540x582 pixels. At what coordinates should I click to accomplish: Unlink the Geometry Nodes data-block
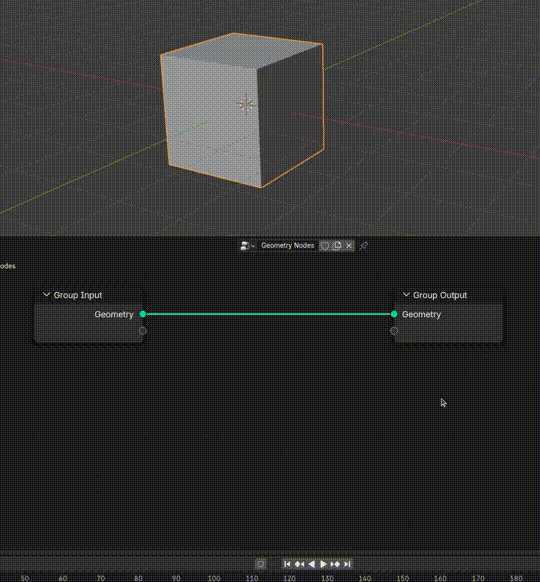pyautogui.click(x=349, y=246)
